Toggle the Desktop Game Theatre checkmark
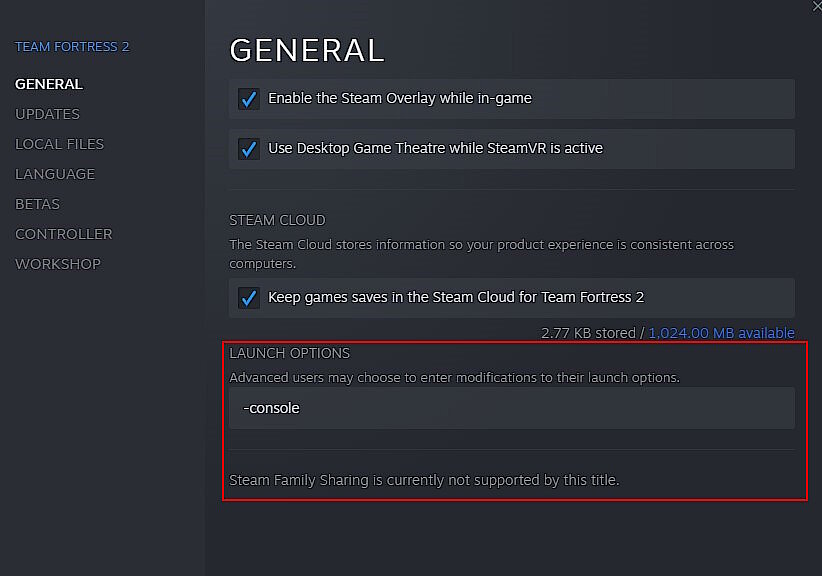Screen dimensions: 822x576 point(249,148)
